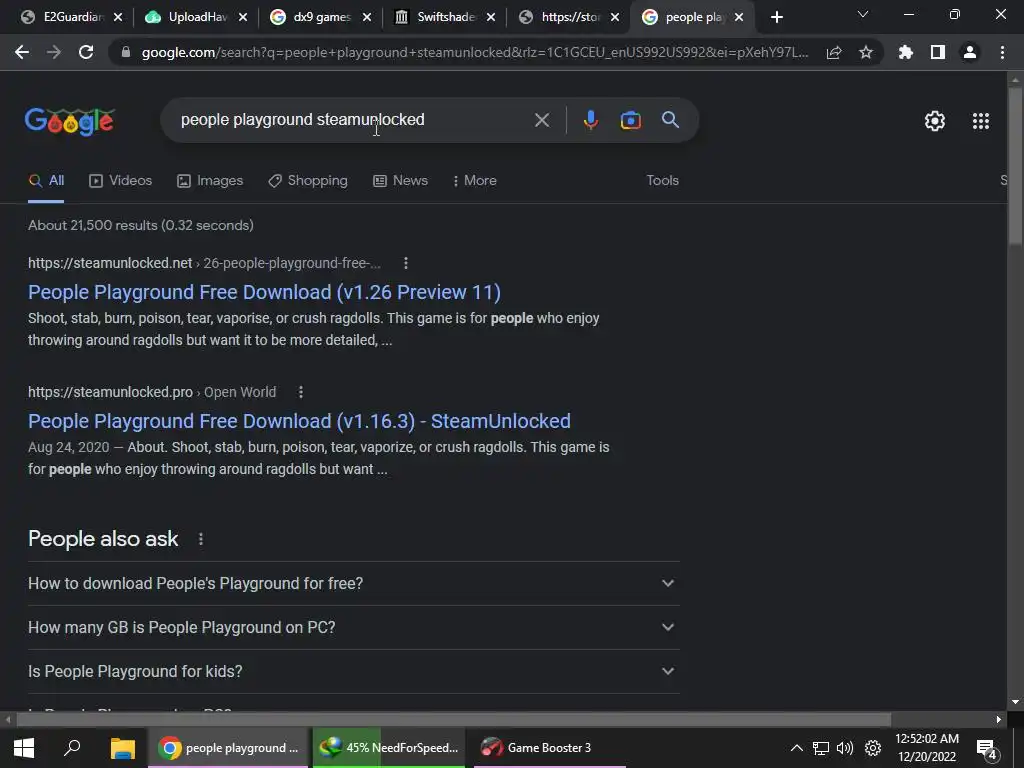Toggle the Chrome side panel icon

click(x=938, y=52)
